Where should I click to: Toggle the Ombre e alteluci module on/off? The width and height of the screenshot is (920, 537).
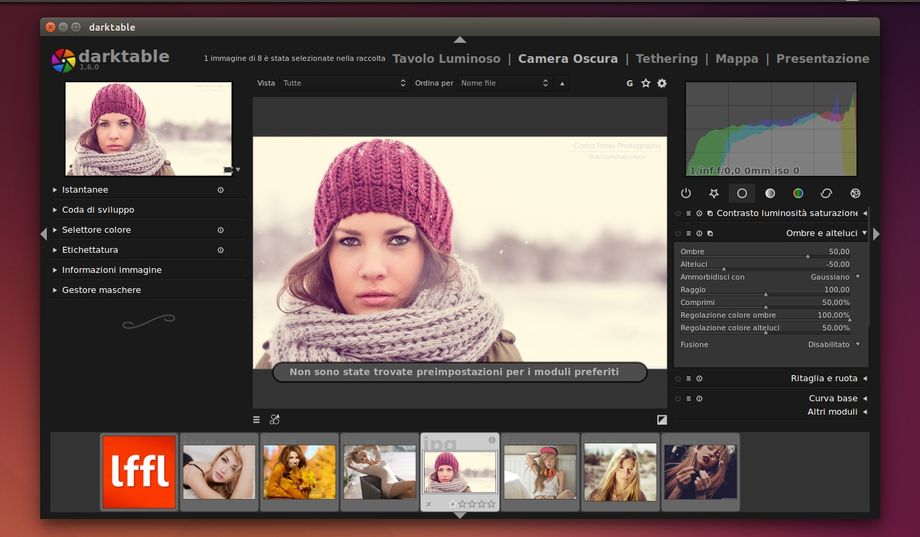(678, 233)
